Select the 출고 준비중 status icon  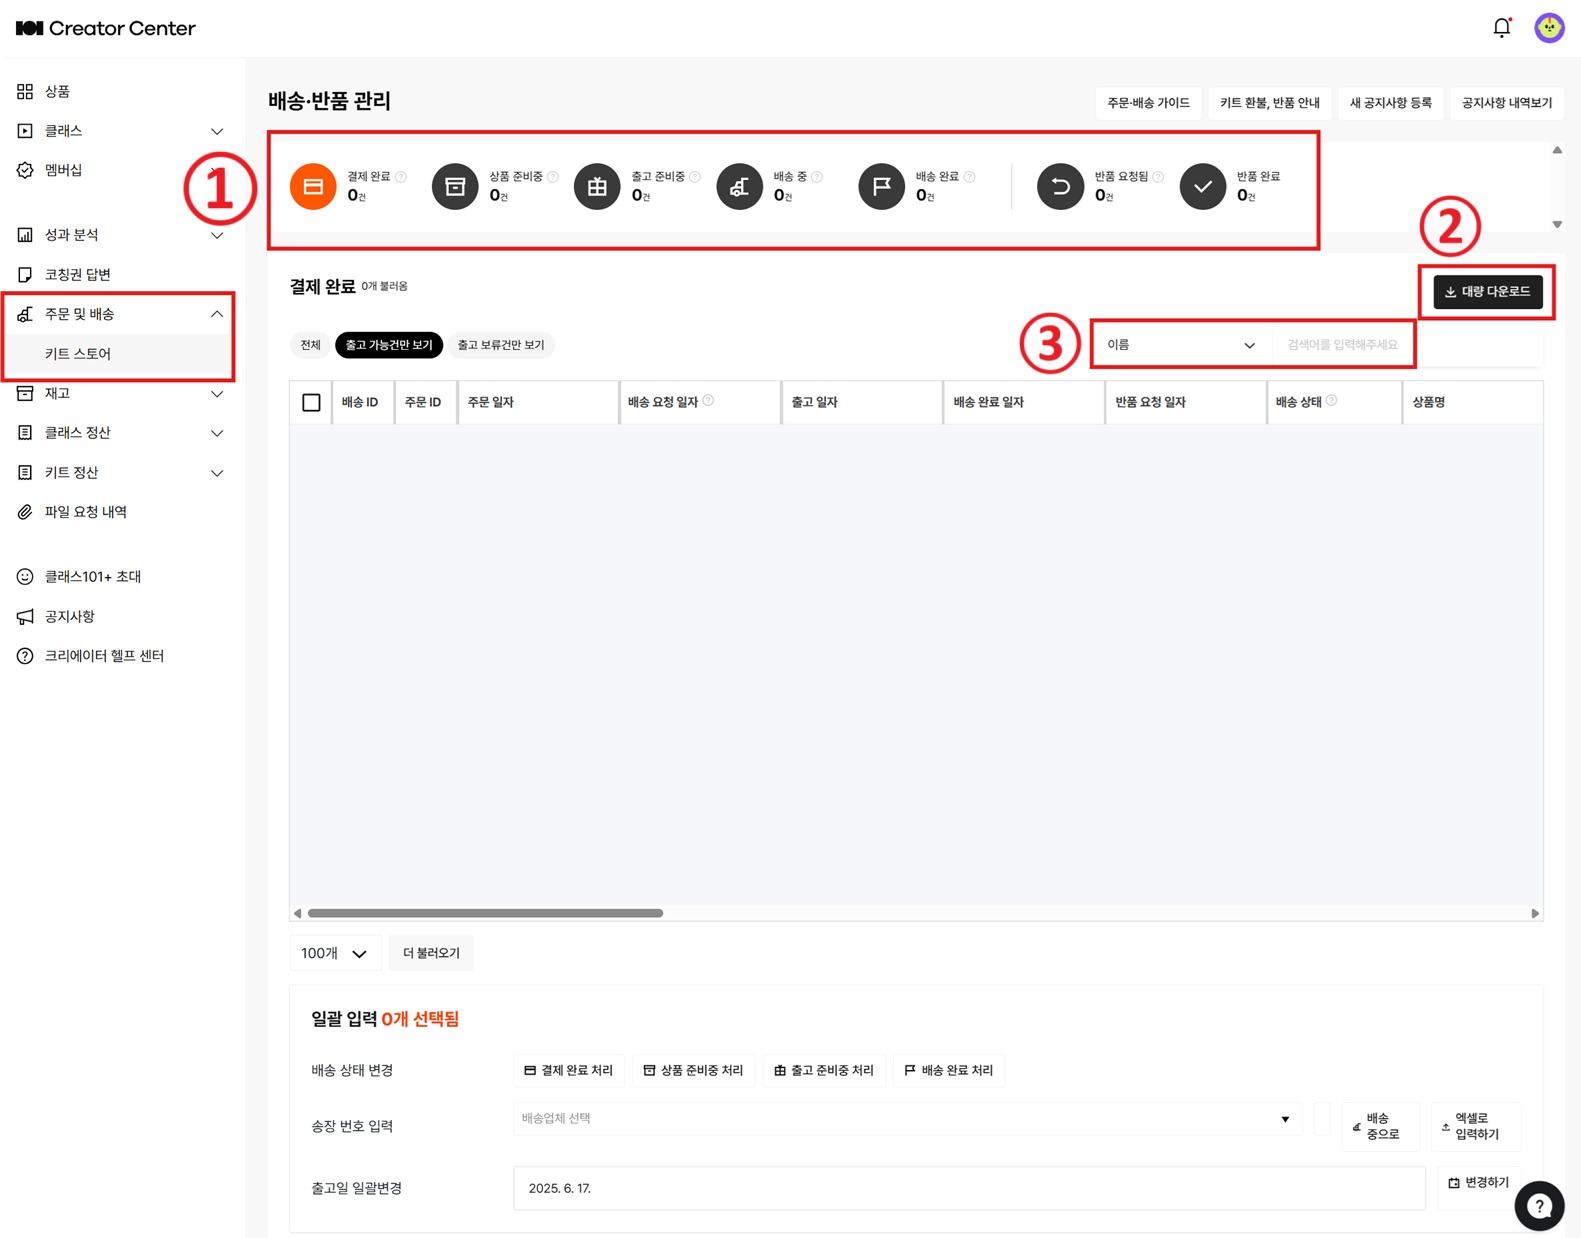597,186
